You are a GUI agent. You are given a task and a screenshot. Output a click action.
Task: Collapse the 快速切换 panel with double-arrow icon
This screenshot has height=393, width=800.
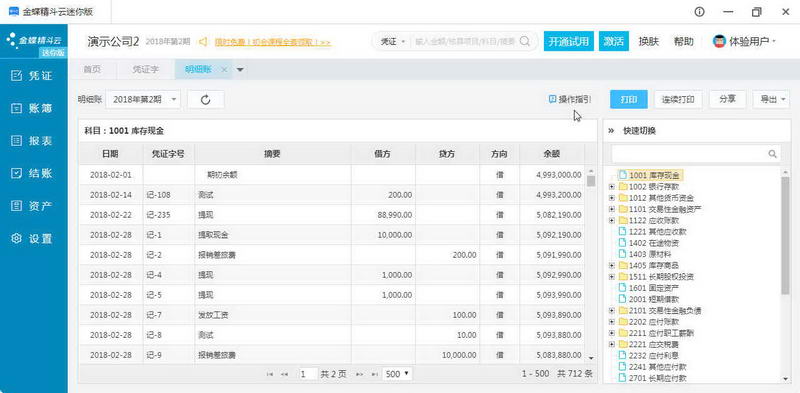click(x=611, y=131)
